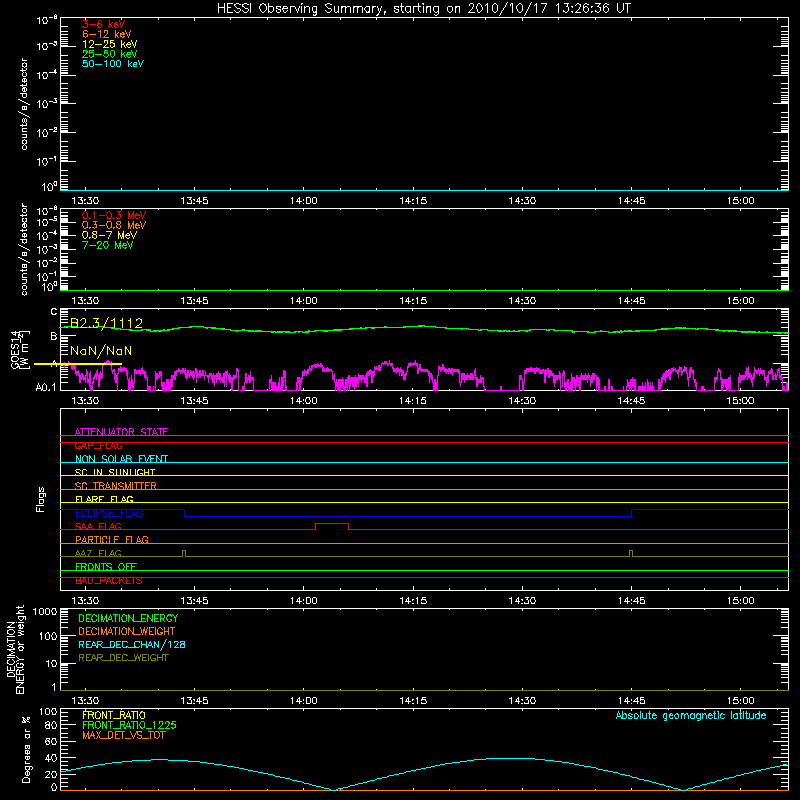Click the FRONT_RATIO legend label
This screenshot has width=800, height=800.
[114, 715]
